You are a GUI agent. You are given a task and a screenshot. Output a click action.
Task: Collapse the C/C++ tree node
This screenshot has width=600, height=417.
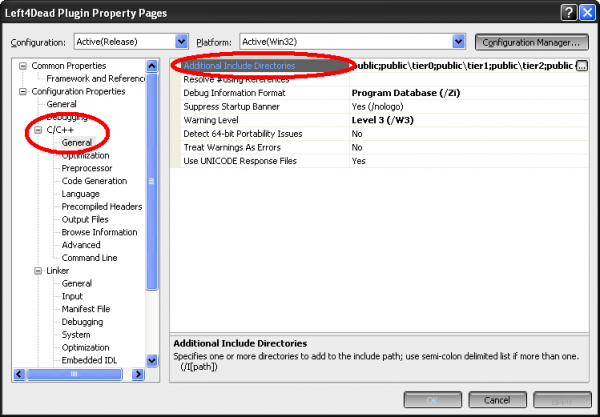[38, 130]
